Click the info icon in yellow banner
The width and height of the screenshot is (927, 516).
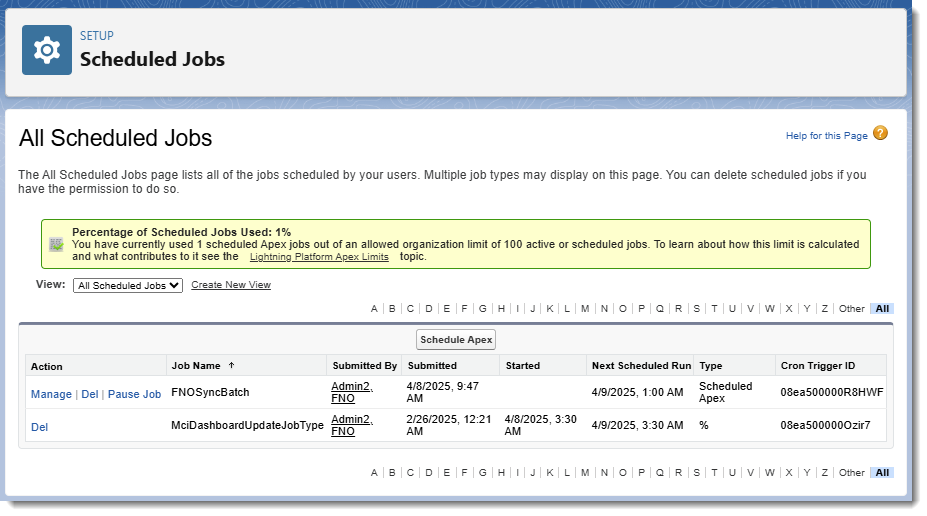point(57,244)
